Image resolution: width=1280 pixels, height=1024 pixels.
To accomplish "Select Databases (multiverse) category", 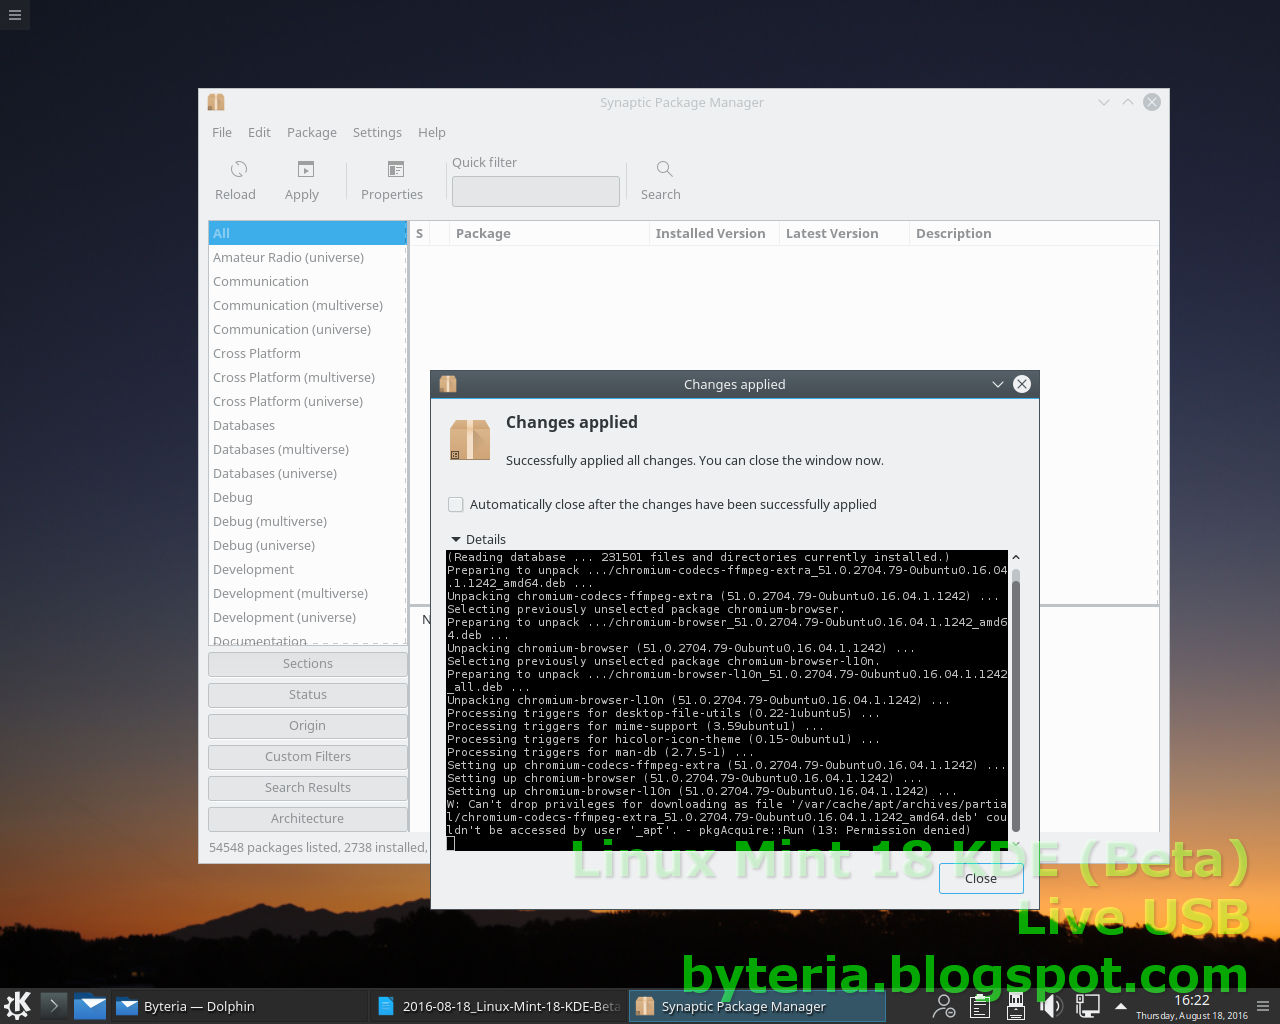I will tap(307, 449).
